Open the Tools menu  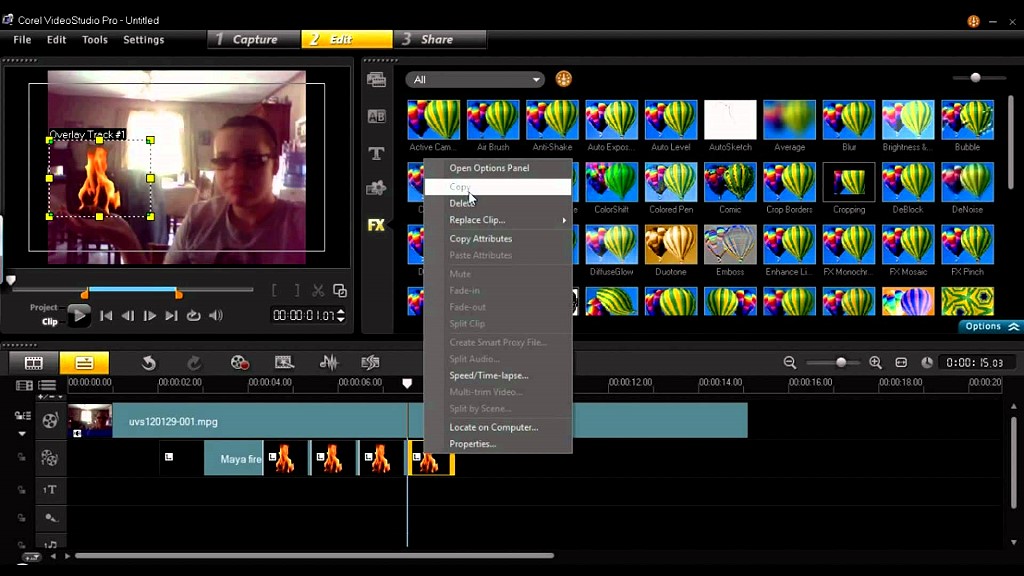95,40
